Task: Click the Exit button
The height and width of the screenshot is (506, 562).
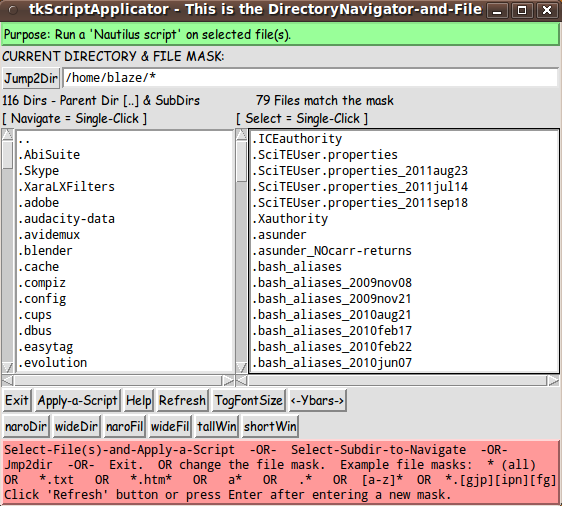Action: click(17, 400)
